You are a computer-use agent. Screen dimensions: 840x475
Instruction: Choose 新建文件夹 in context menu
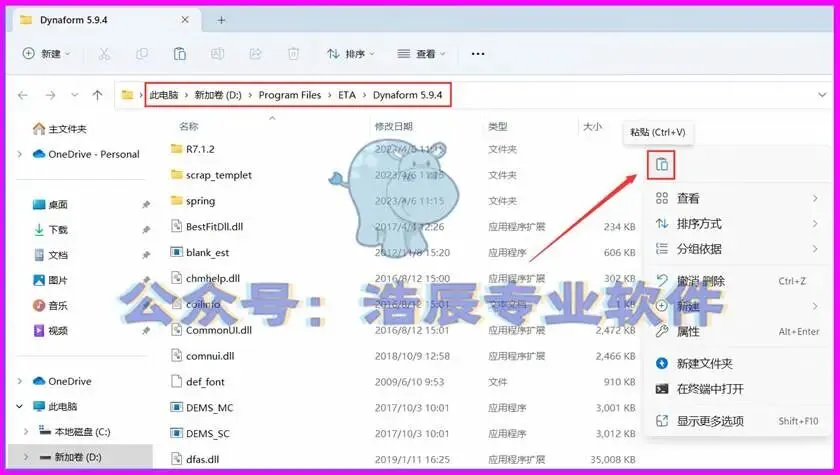[737, 364]
